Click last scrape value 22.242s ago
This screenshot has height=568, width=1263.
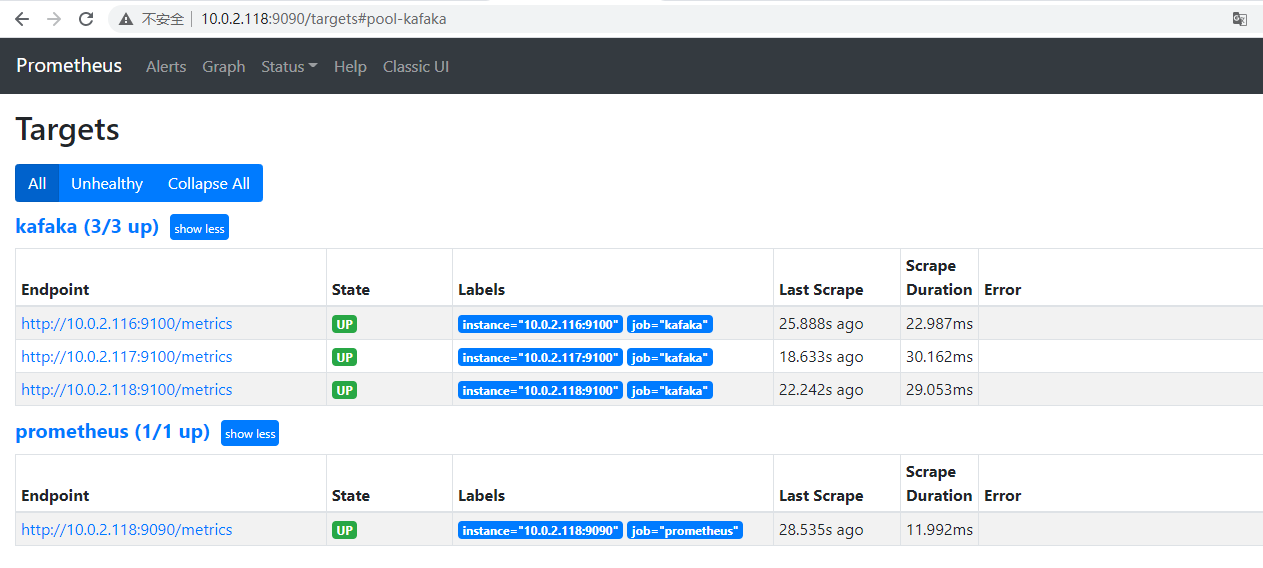click(x=821, y=389)
